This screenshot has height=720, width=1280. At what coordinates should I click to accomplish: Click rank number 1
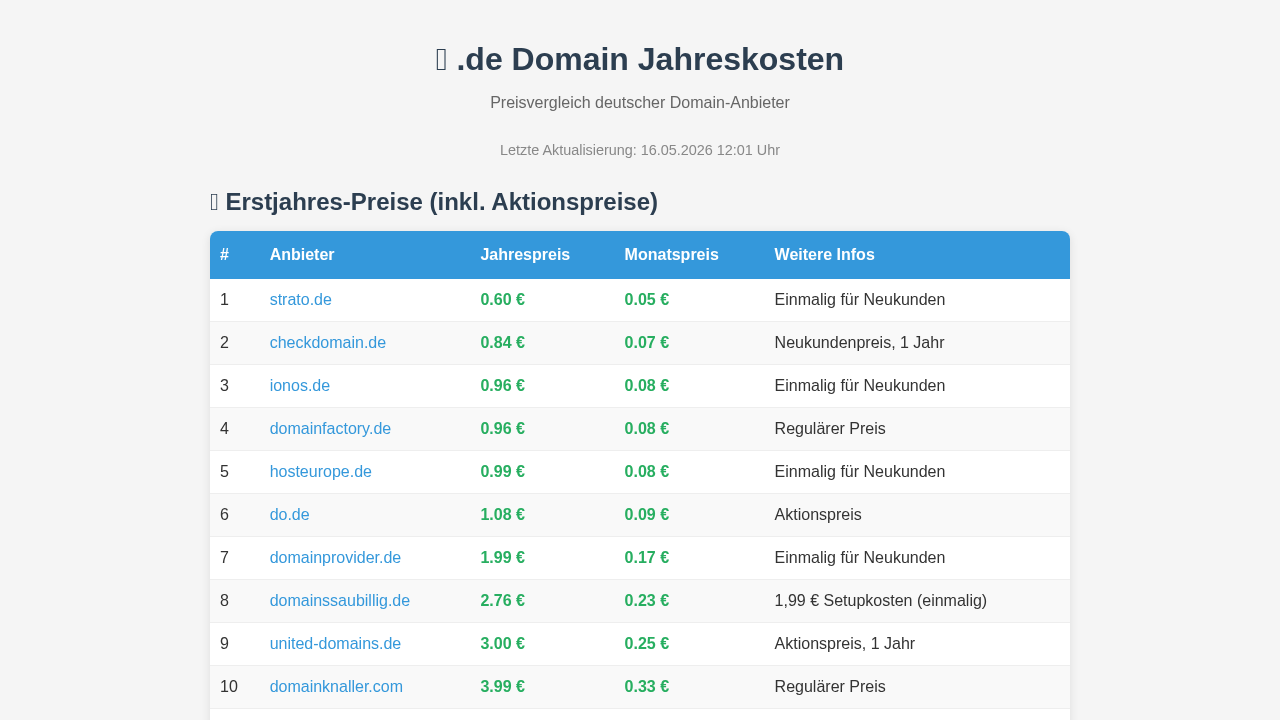click(224, 300)
